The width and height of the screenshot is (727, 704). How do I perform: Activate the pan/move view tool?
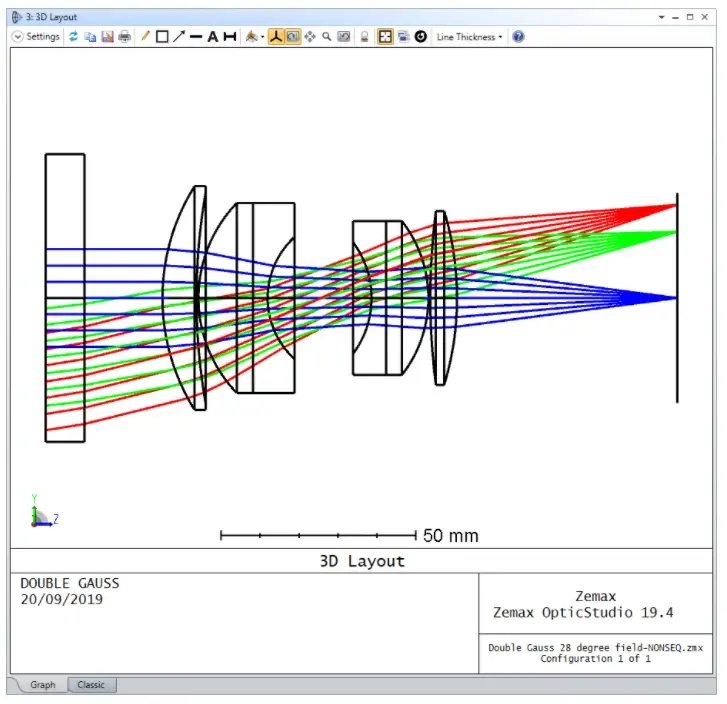(310, 37)
